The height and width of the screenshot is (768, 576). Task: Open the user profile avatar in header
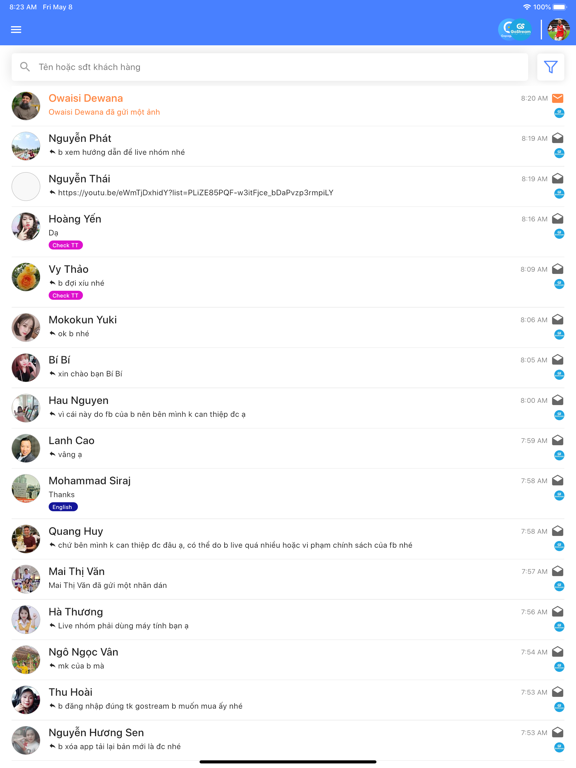pos(558,29)
